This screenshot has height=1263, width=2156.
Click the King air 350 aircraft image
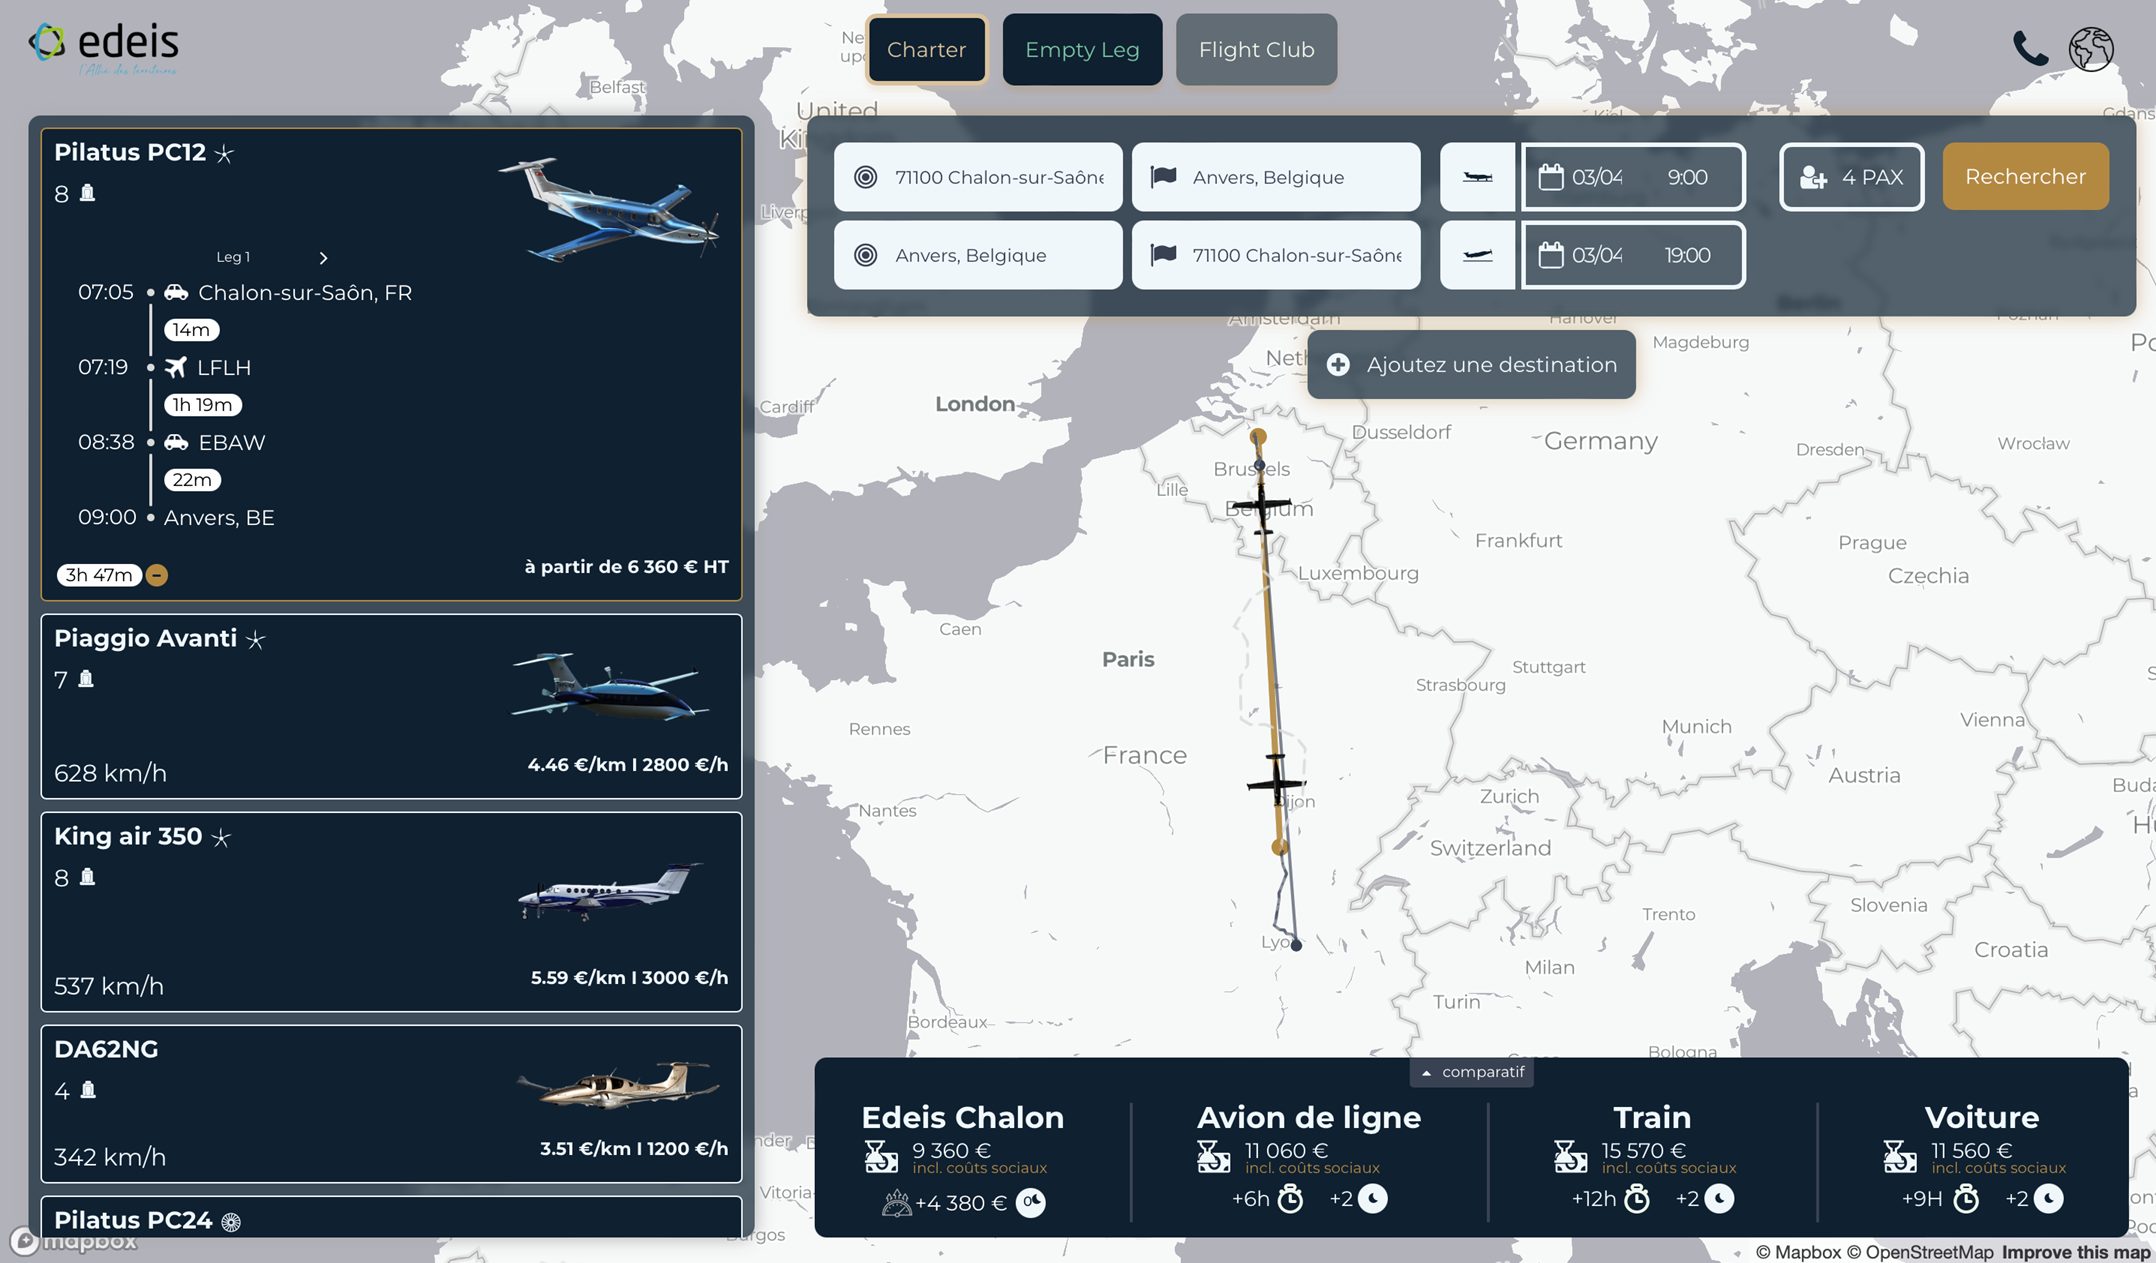(610, 891)
